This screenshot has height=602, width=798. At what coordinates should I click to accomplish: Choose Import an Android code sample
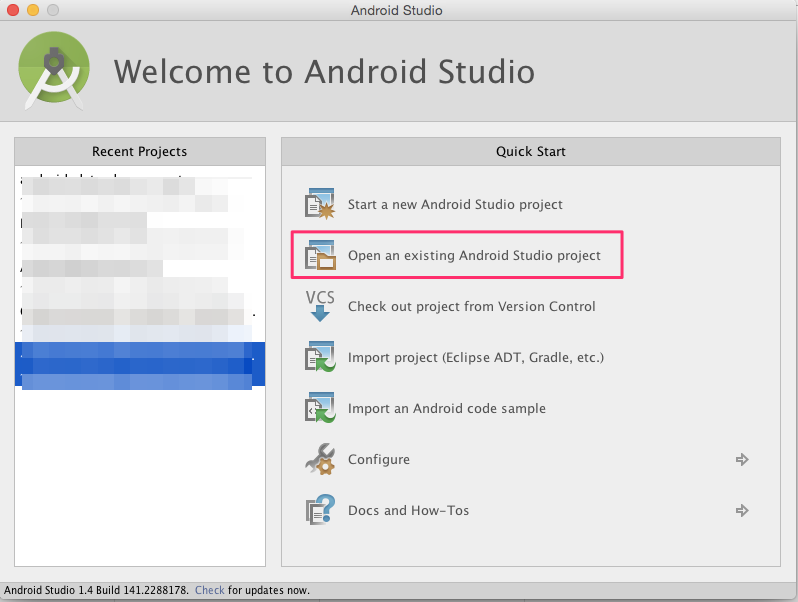point(446,408)
